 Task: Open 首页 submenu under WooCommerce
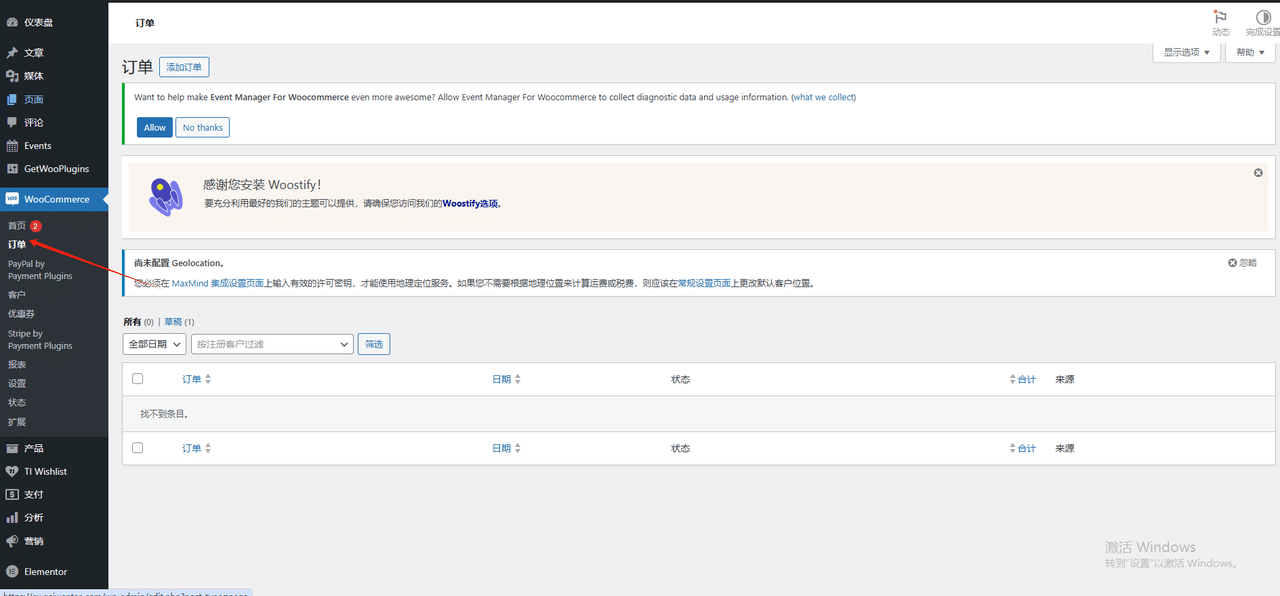click(17, 226)
